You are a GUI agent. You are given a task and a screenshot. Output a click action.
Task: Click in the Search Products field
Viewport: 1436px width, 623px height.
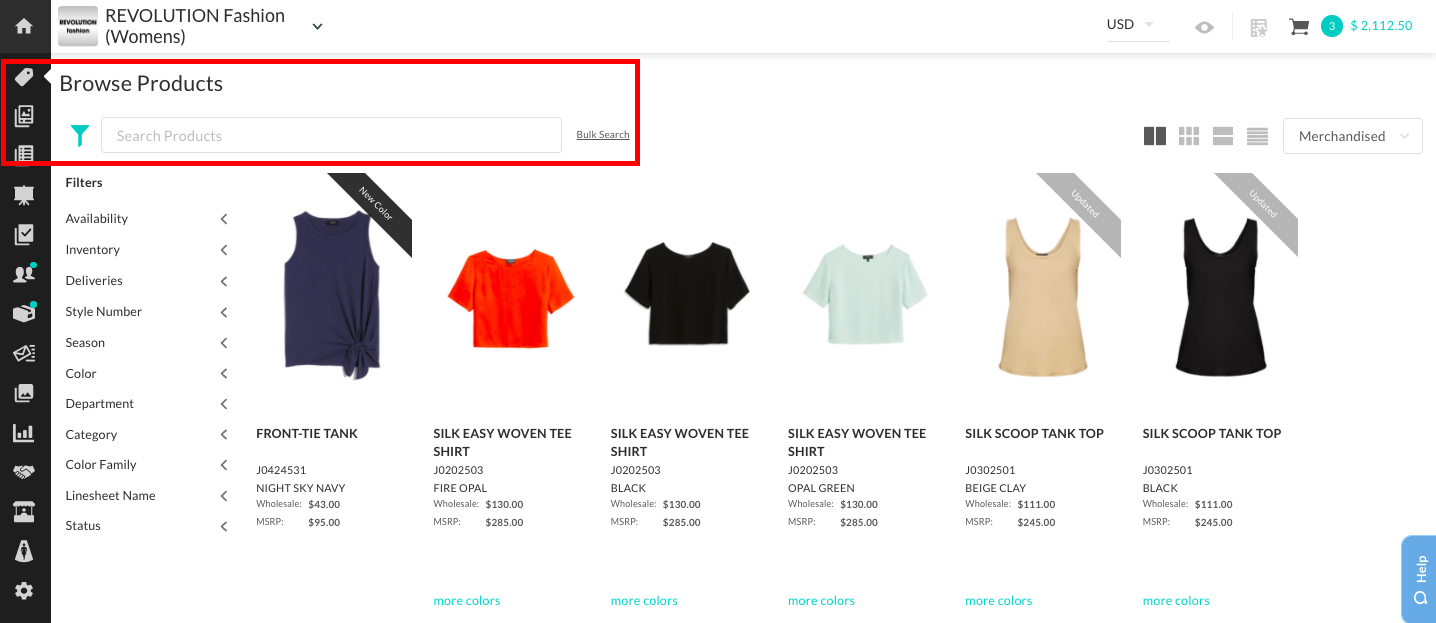(x=331, y=136)
